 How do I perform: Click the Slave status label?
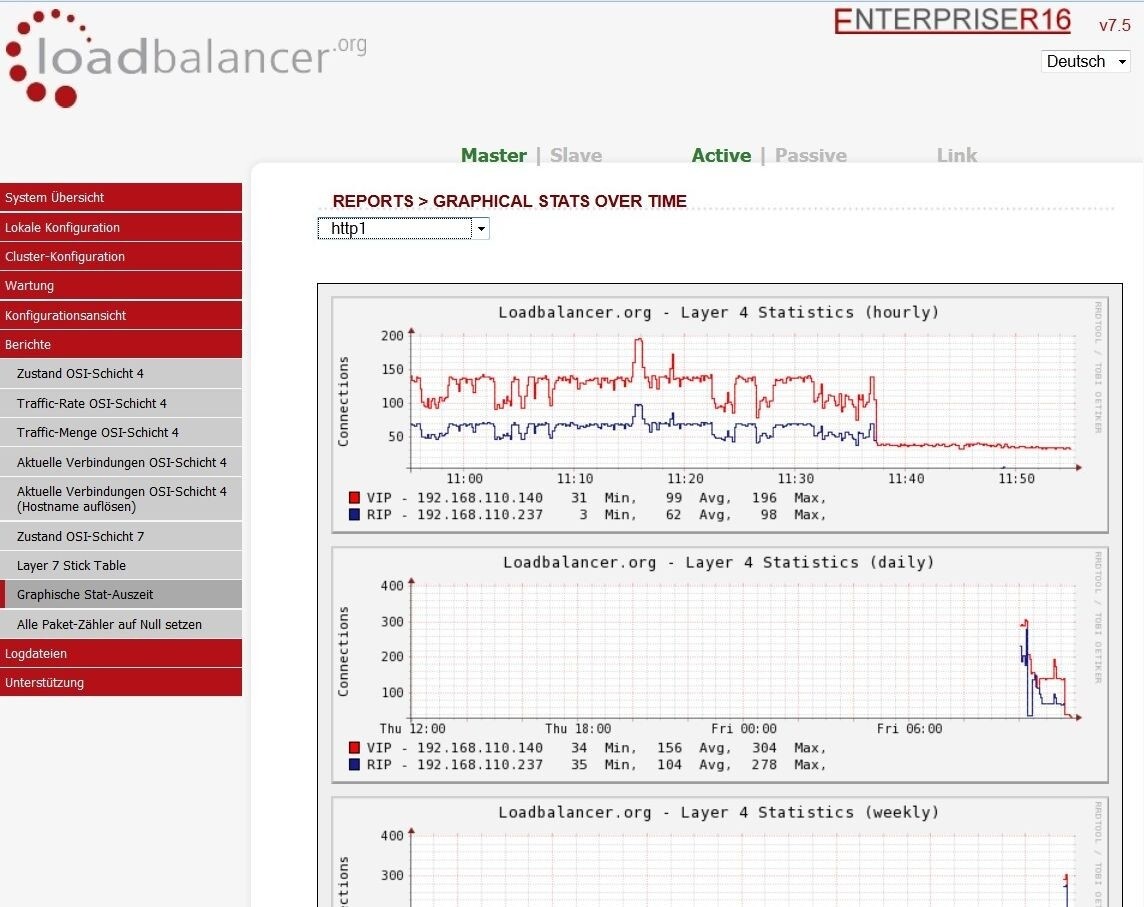click(576, 155)
